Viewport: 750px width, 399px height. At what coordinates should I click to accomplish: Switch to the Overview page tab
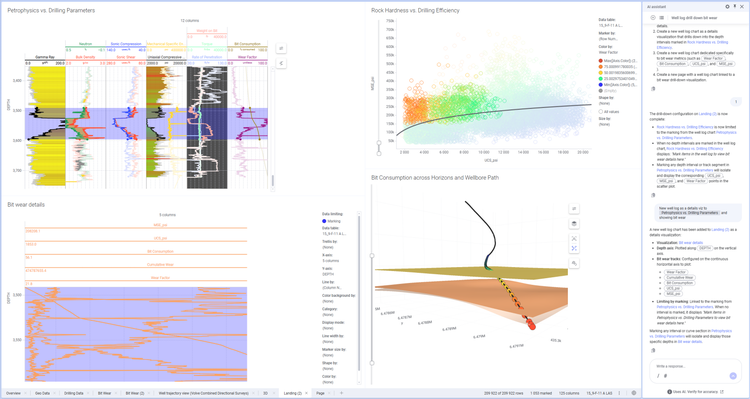[x=13, y=393]
